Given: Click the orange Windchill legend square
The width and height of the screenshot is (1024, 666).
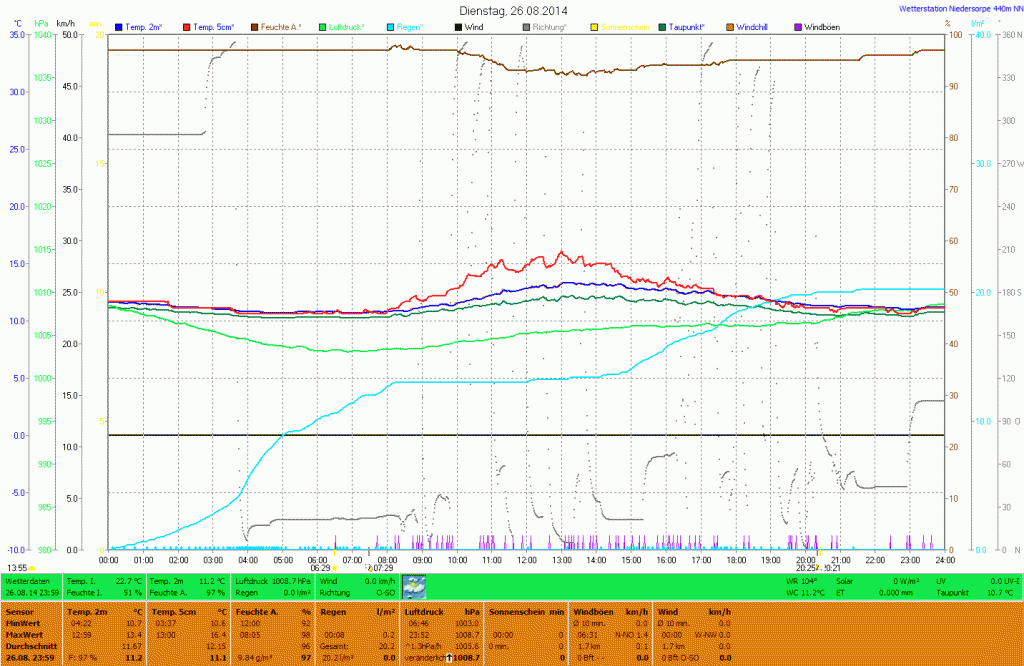Looking at the screenshot, I should point(730,26).
